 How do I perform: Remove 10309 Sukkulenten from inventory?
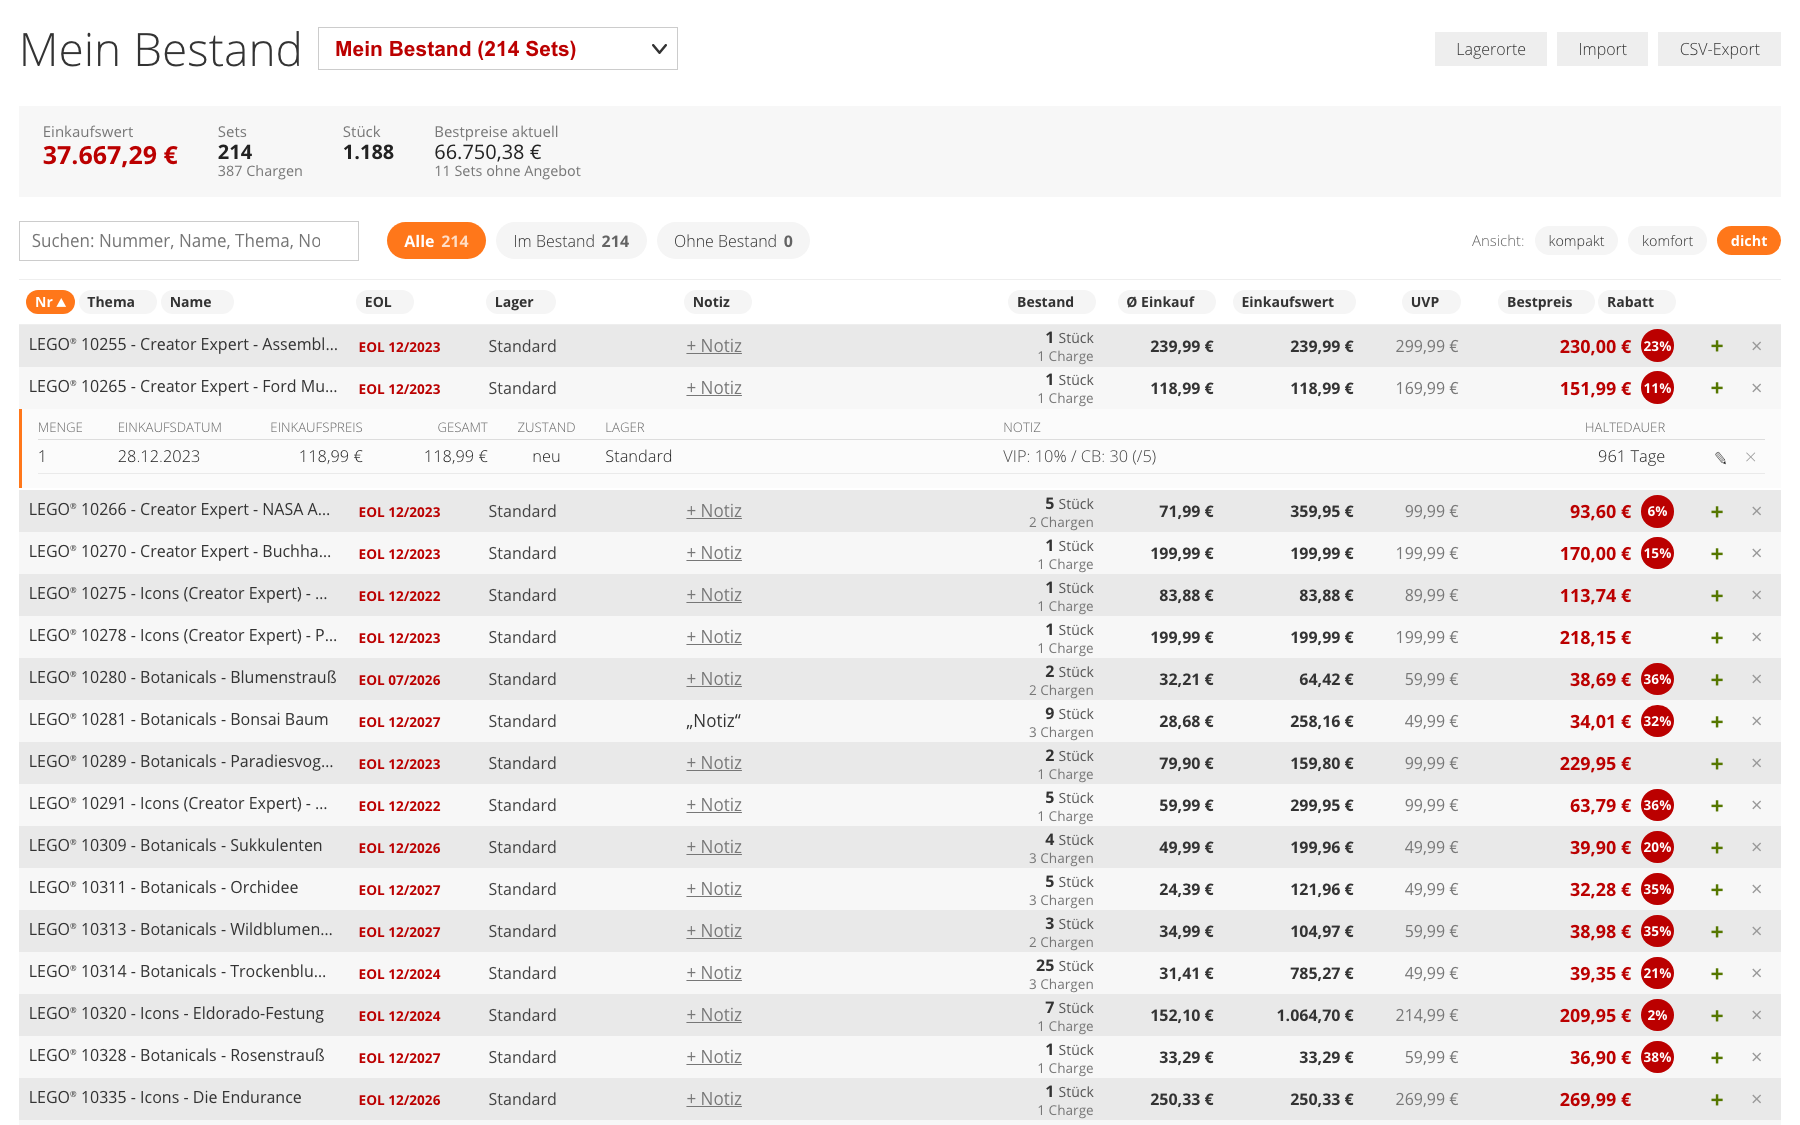[1757, 847]
